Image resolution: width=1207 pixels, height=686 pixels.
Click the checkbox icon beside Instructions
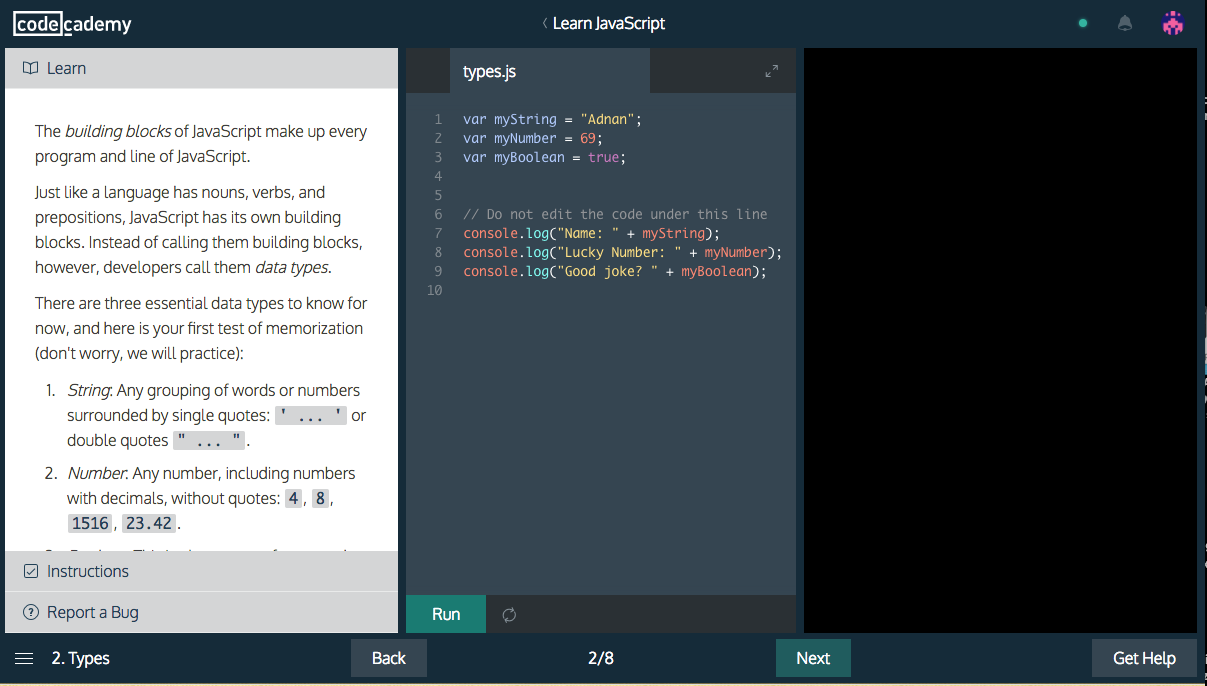click(30, 571)
